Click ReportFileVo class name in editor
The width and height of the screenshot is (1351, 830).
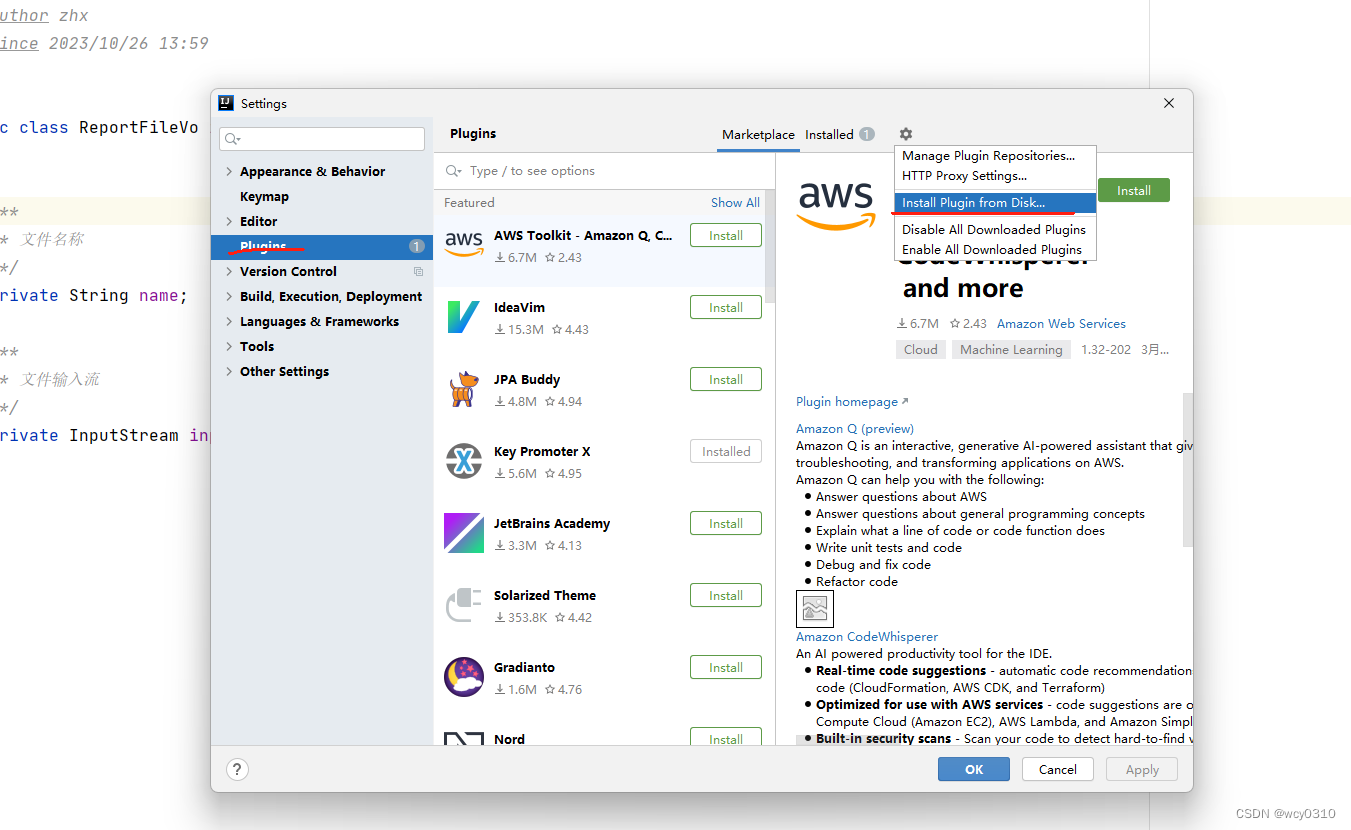click(139, 127)
